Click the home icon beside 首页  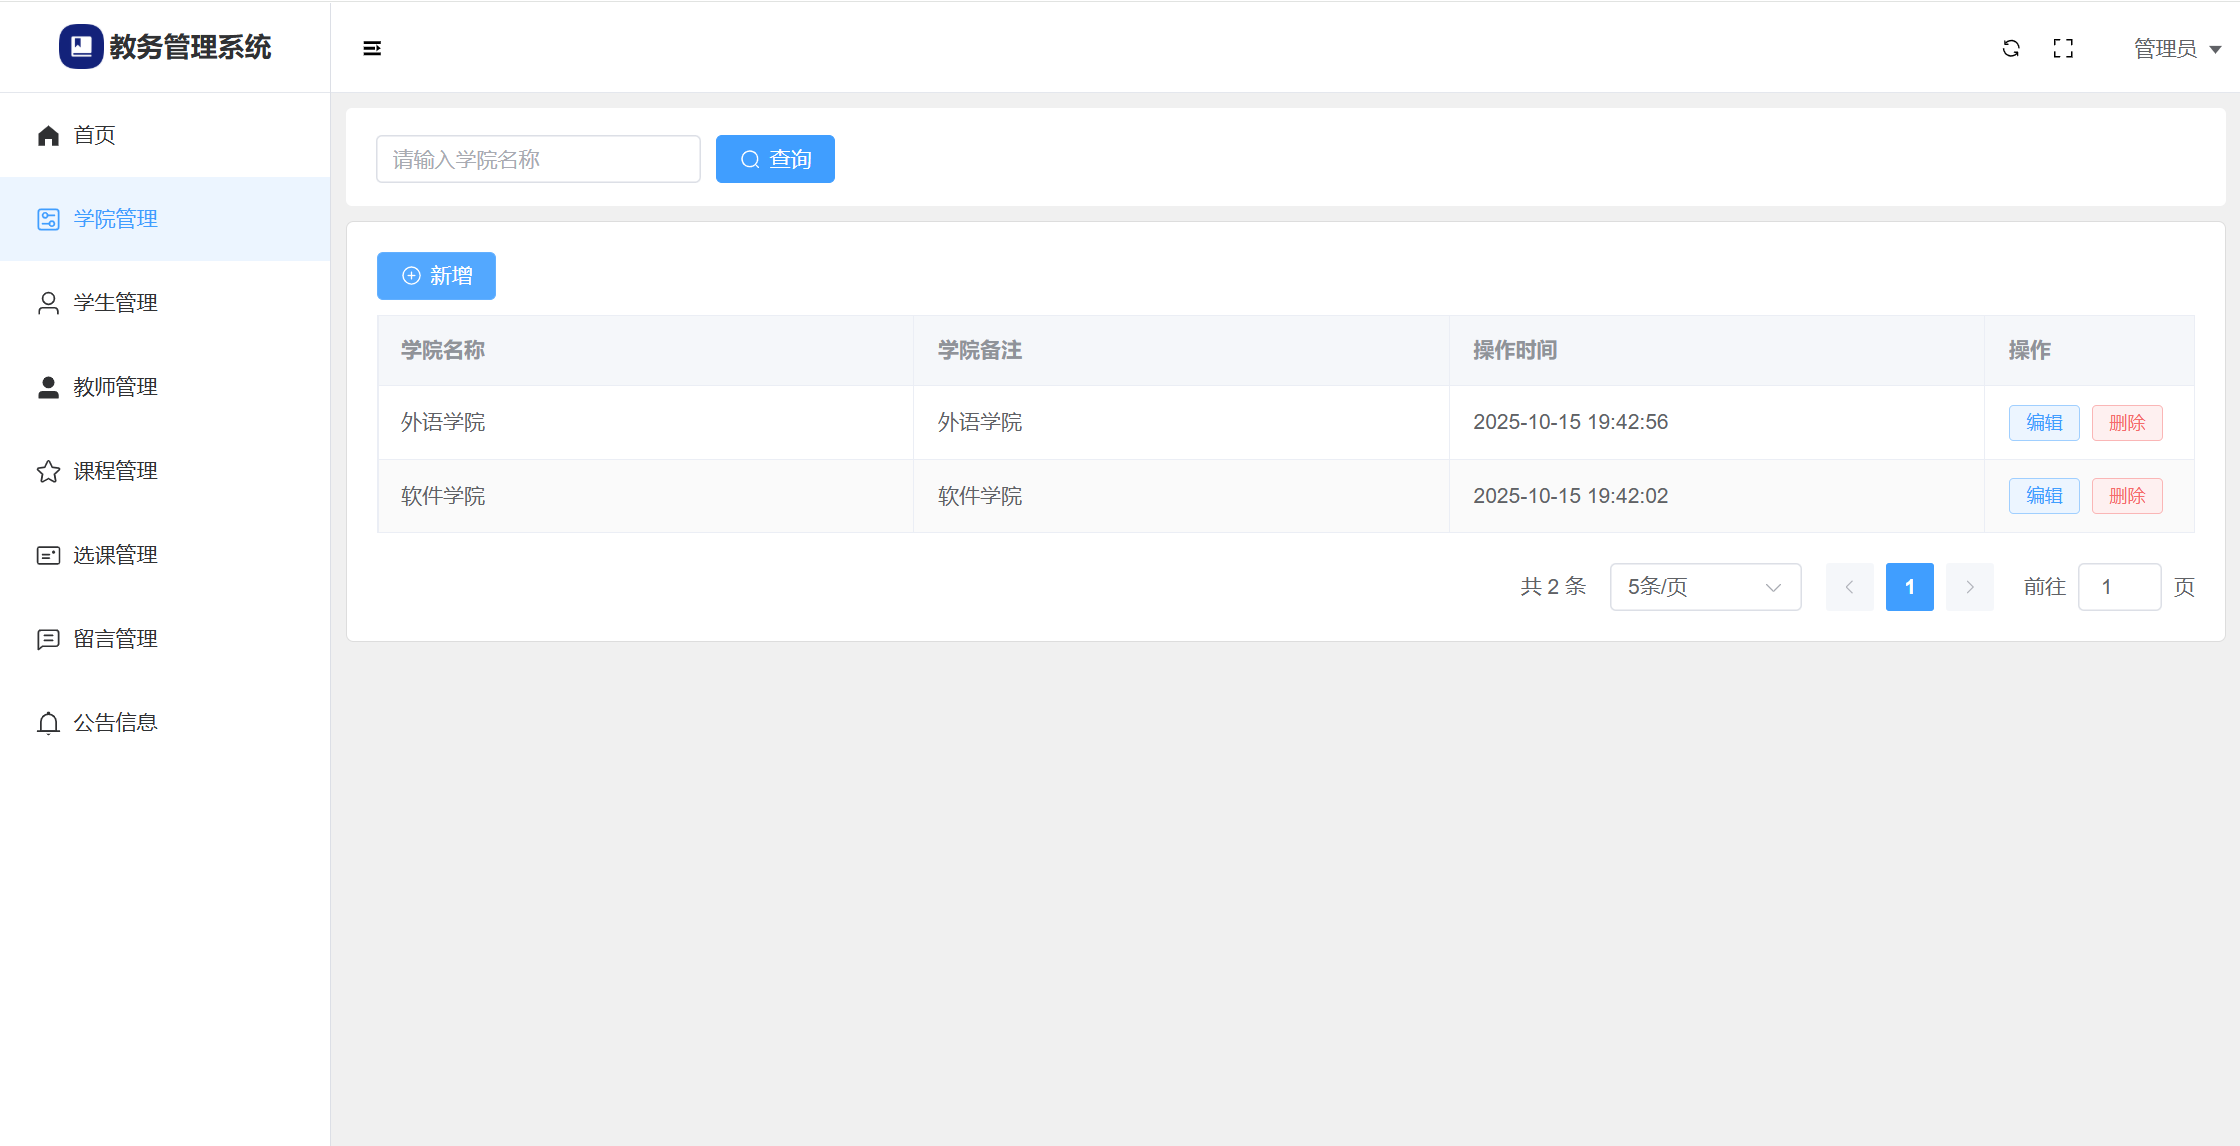tap(48, 136)
